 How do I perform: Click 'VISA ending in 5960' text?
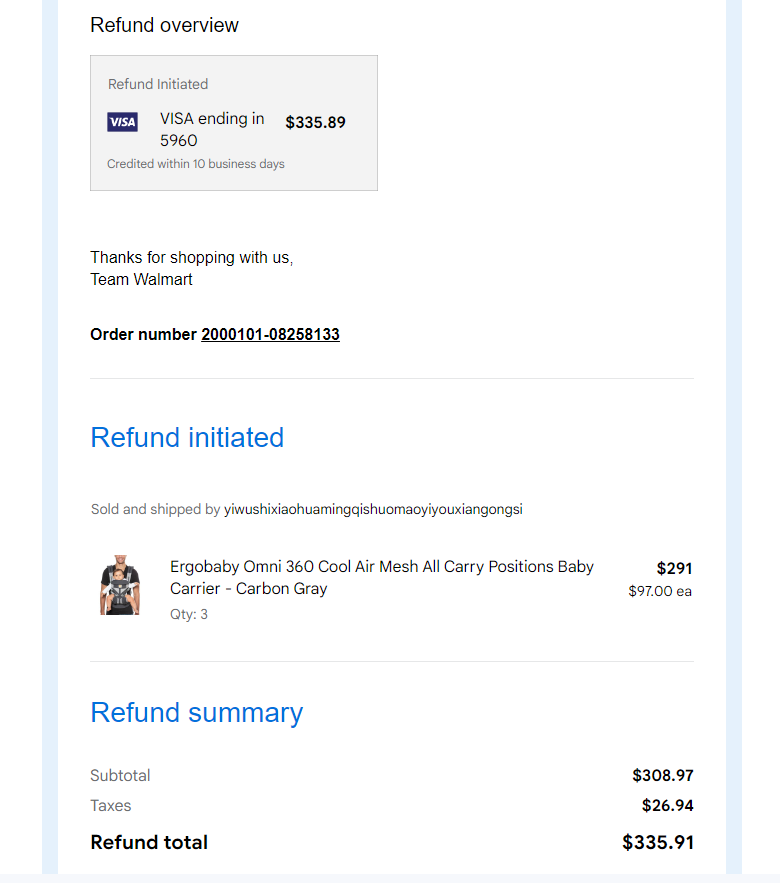tap(212, 129)
